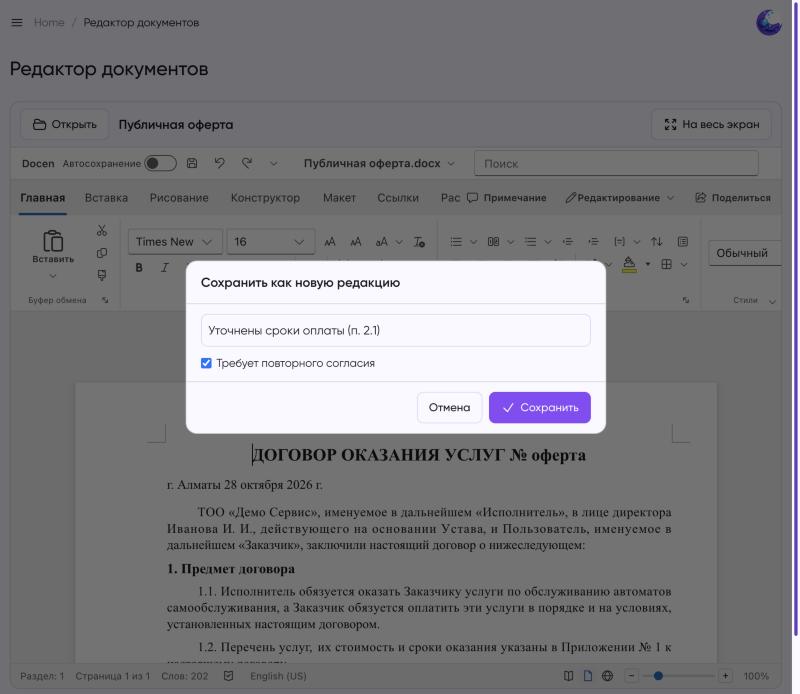Switch to web layout globe icon
The height and width of the screenshot is (694, 800).
[607, 676]
